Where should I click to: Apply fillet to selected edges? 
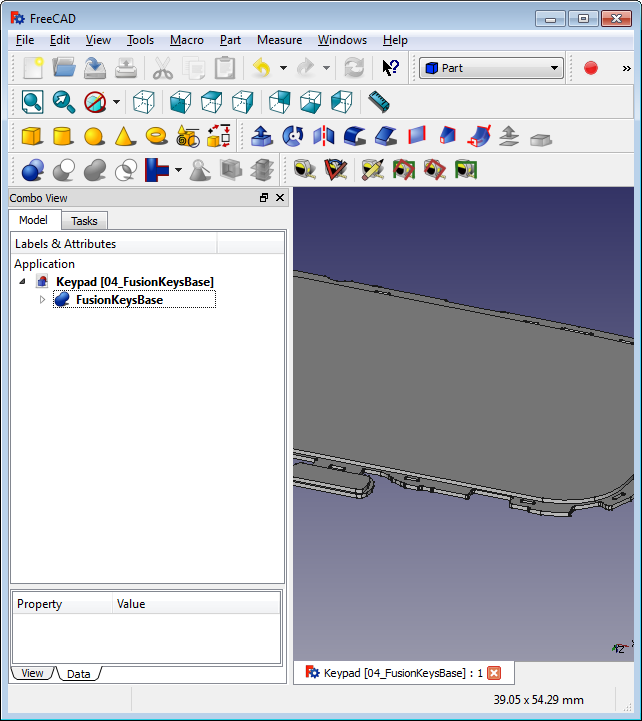355,136
